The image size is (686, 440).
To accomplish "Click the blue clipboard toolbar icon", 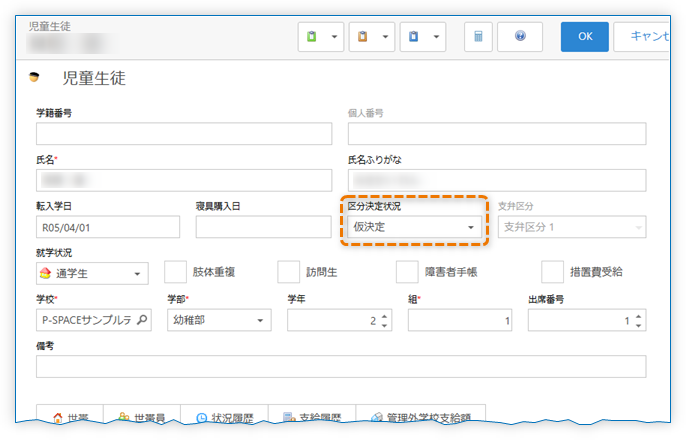I will [413, 37].
